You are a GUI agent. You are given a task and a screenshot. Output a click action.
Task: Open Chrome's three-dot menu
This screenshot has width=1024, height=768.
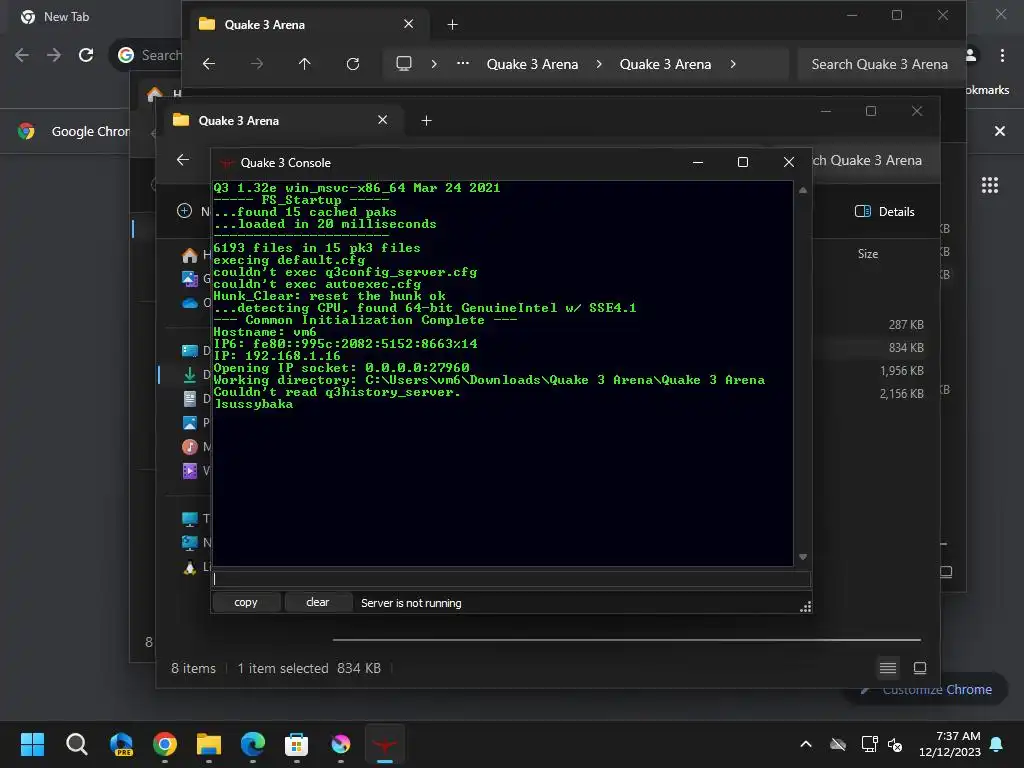pos(1002,56)
